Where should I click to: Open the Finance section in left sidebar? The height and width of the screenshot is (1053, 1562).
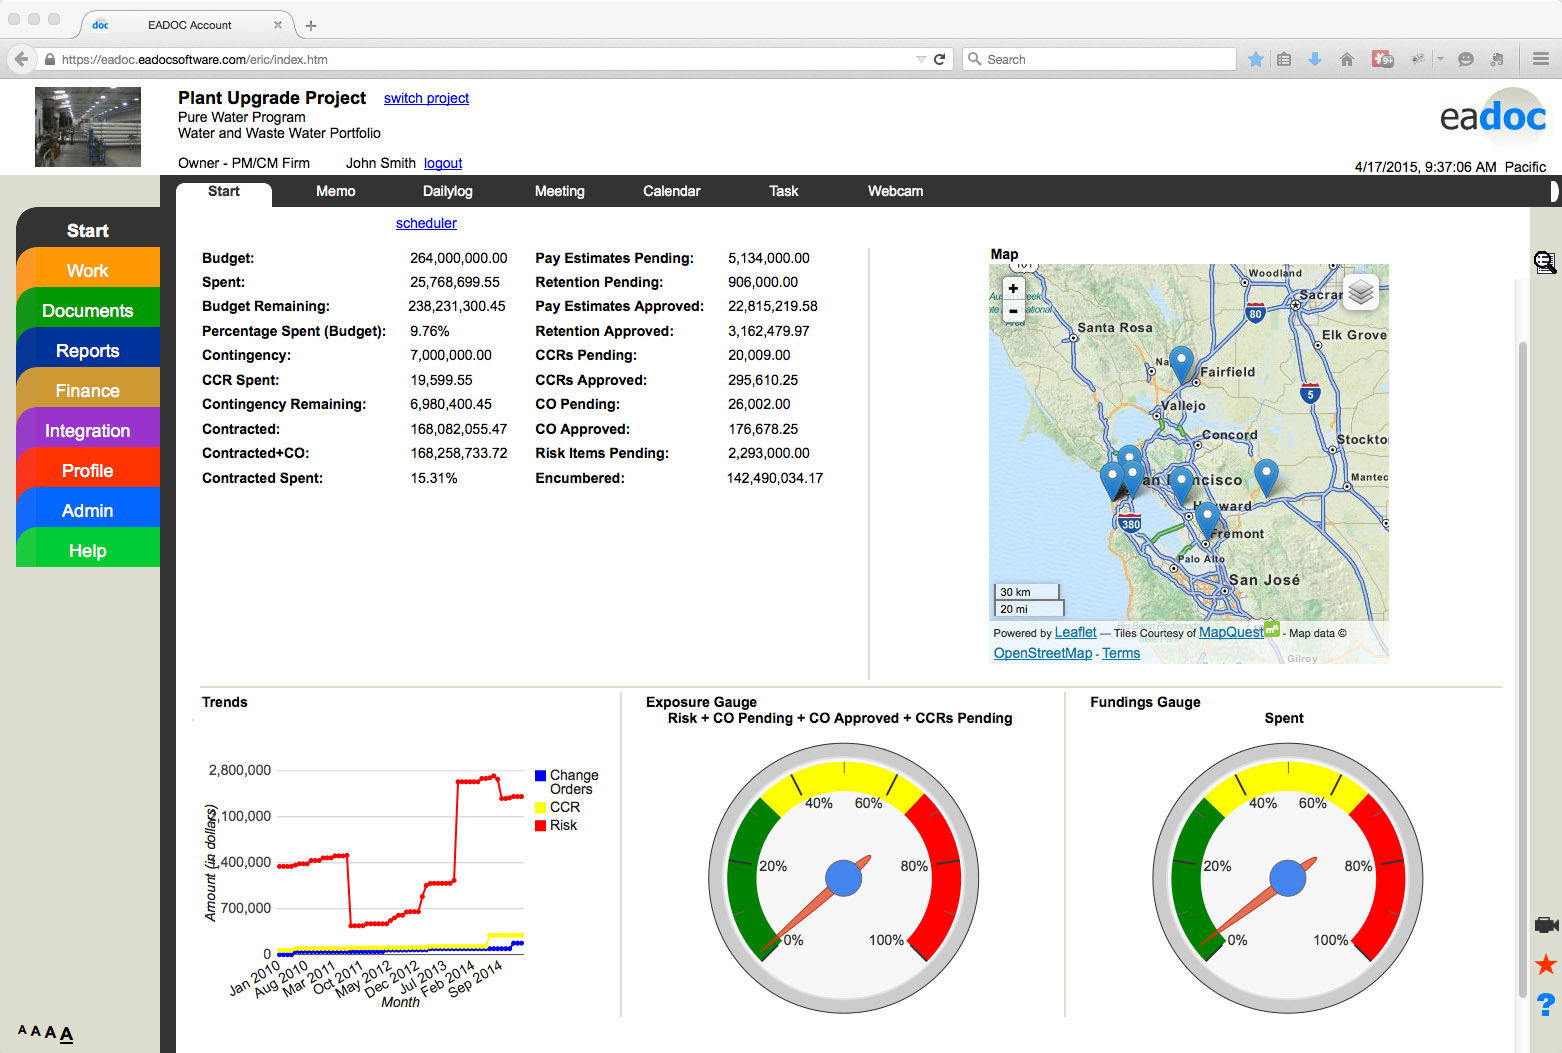(x=88, y=390)
